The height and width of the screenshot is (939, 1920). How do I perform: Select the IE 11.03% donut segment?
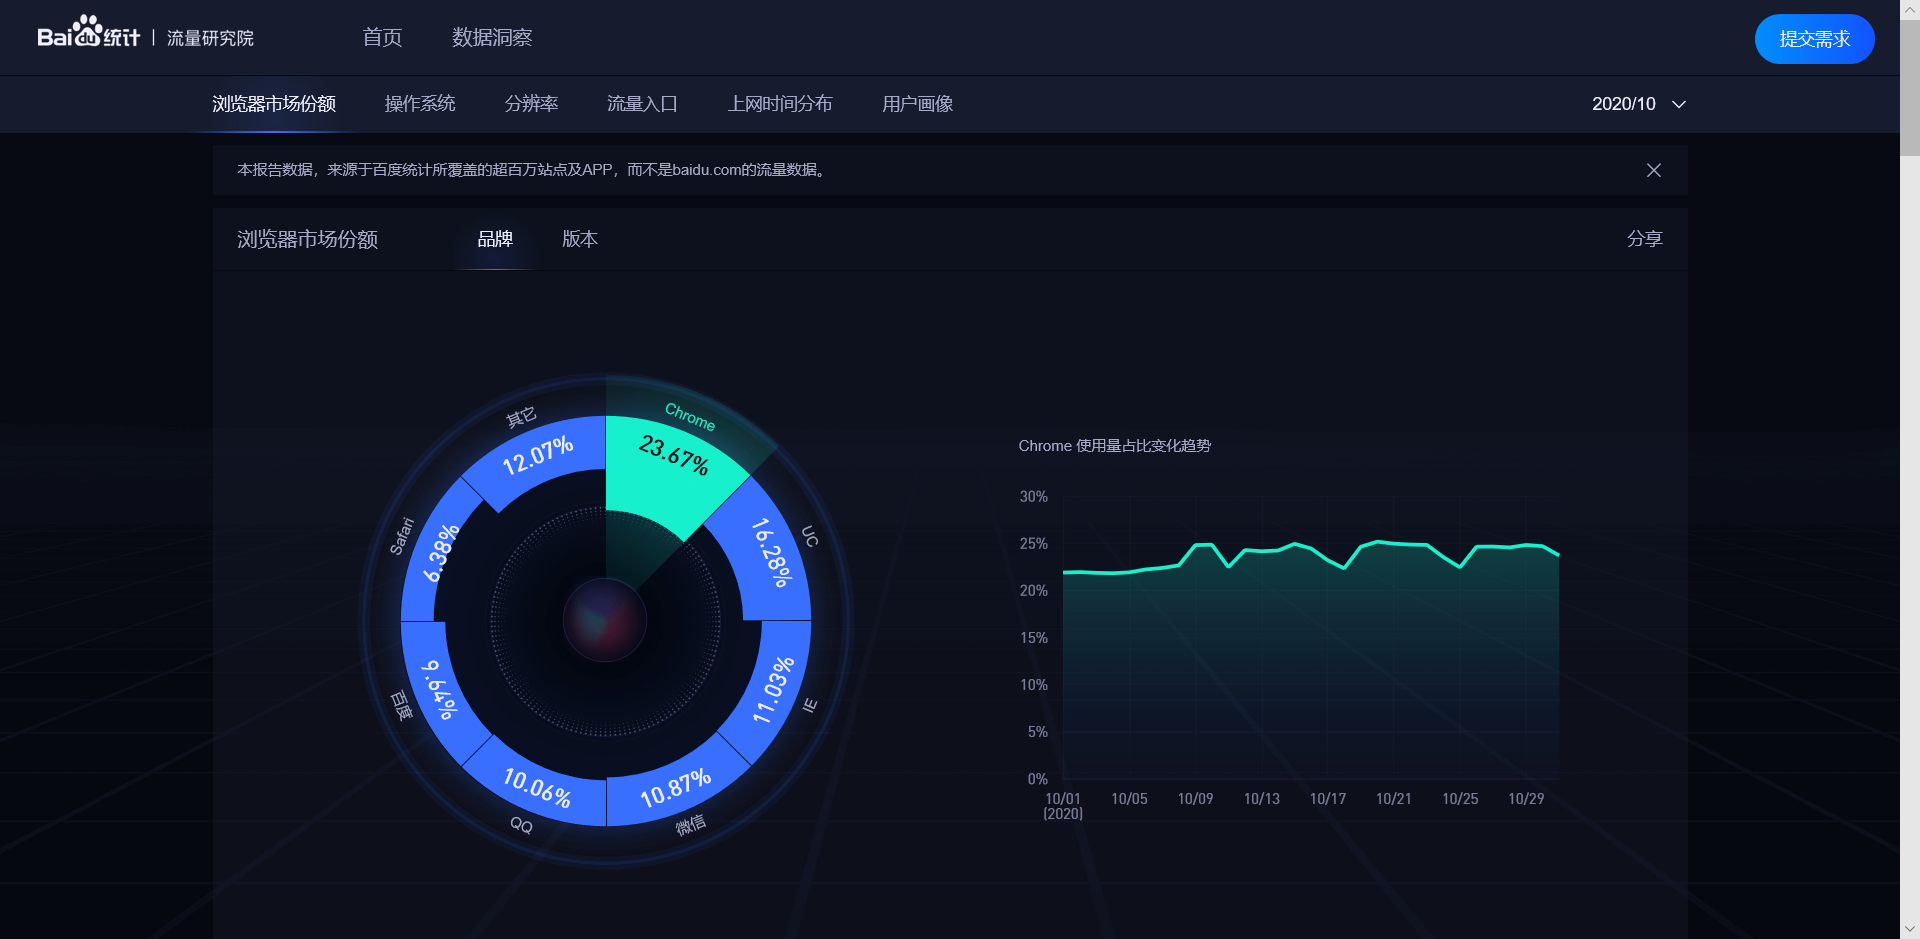click(x=771, y=690)
